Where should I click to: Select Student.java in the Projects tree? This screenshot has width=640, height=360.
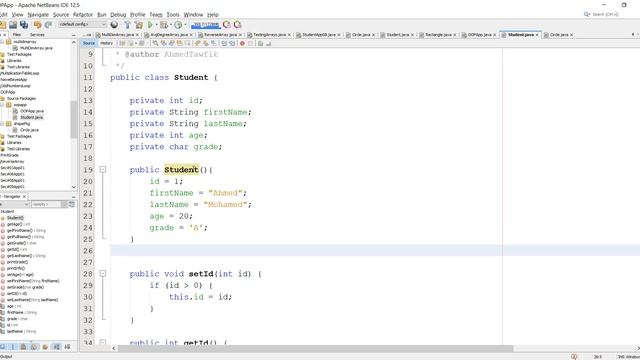click(x=31, y=117)
